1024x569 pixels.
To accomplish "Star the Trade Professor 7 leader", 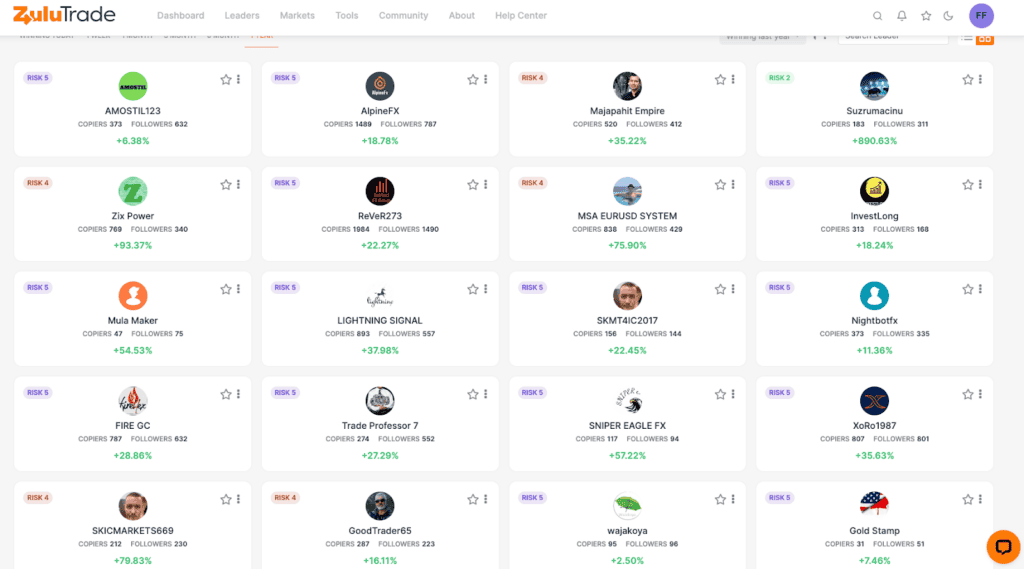I will point(473,395).
